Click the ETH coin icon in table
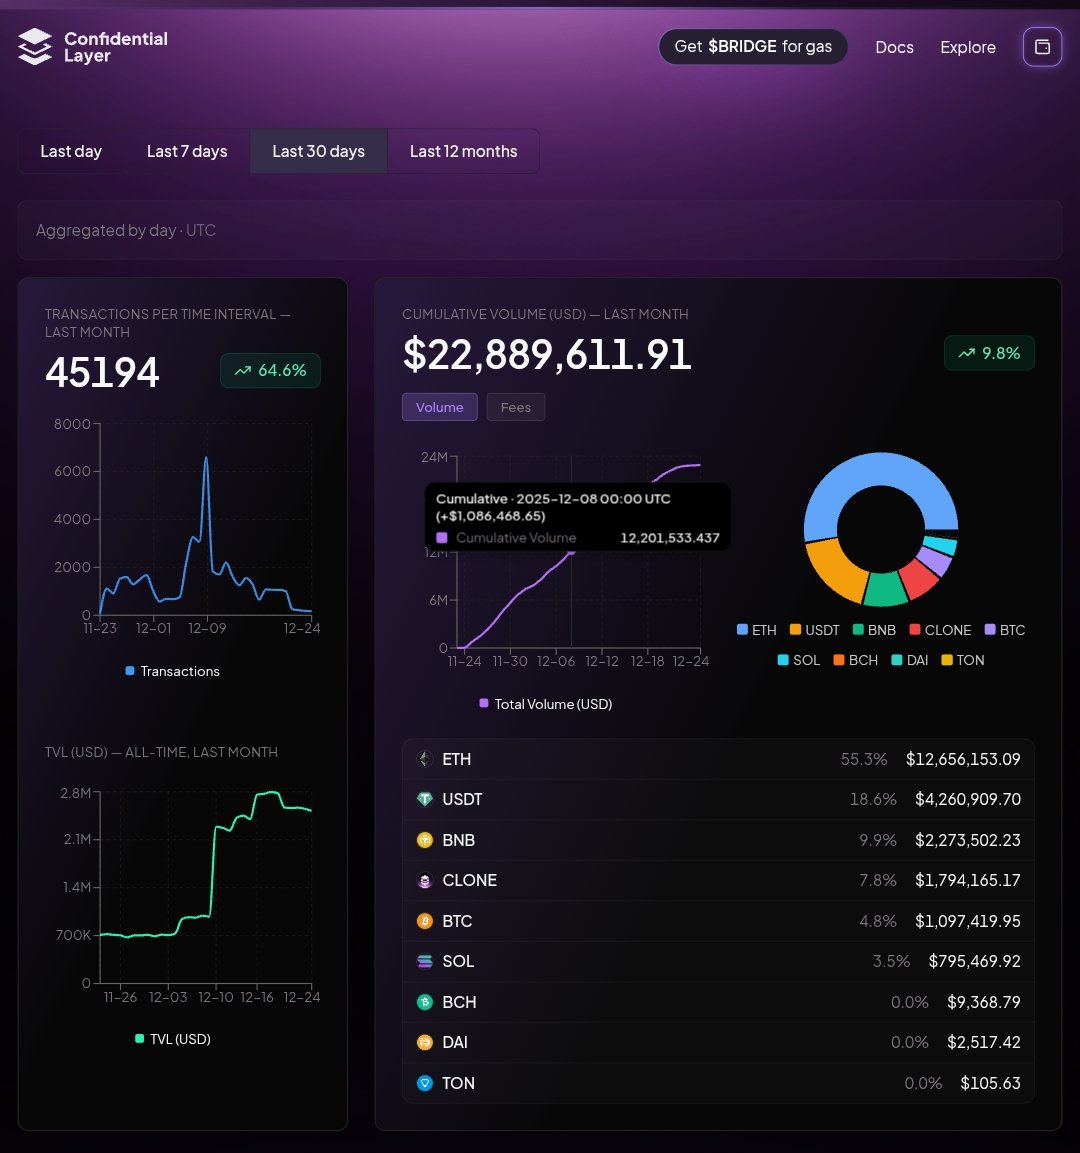The width and height of the screenshot is (1080, 1153). [x=425, y=759]
